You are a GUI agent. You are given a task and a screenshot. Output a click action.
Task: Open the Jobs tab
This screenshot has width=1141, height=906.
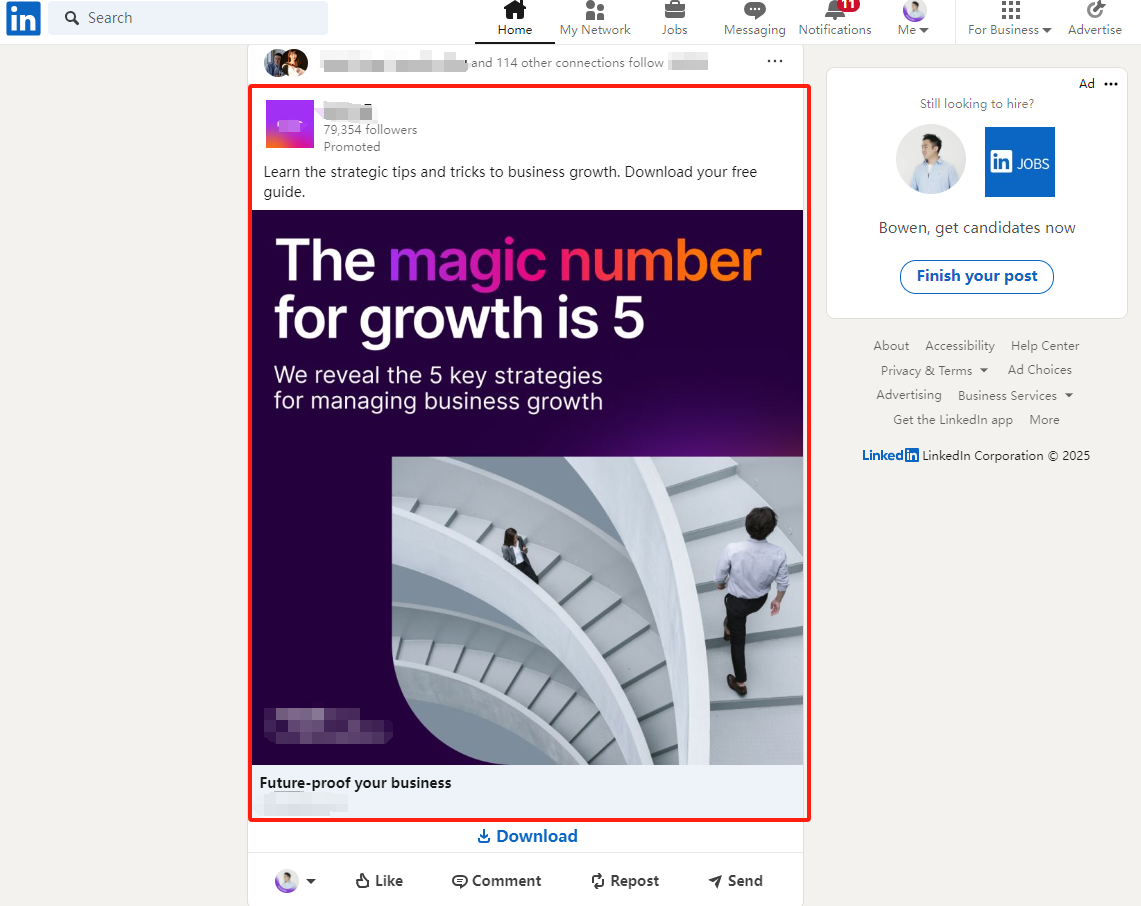point(674,20)
